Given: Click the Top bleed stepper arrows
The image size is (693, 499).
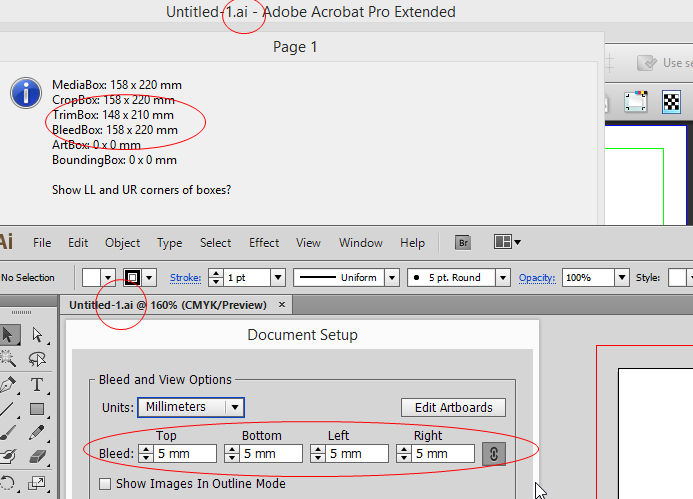Looking at the screenshot, I should click(145, 454).
